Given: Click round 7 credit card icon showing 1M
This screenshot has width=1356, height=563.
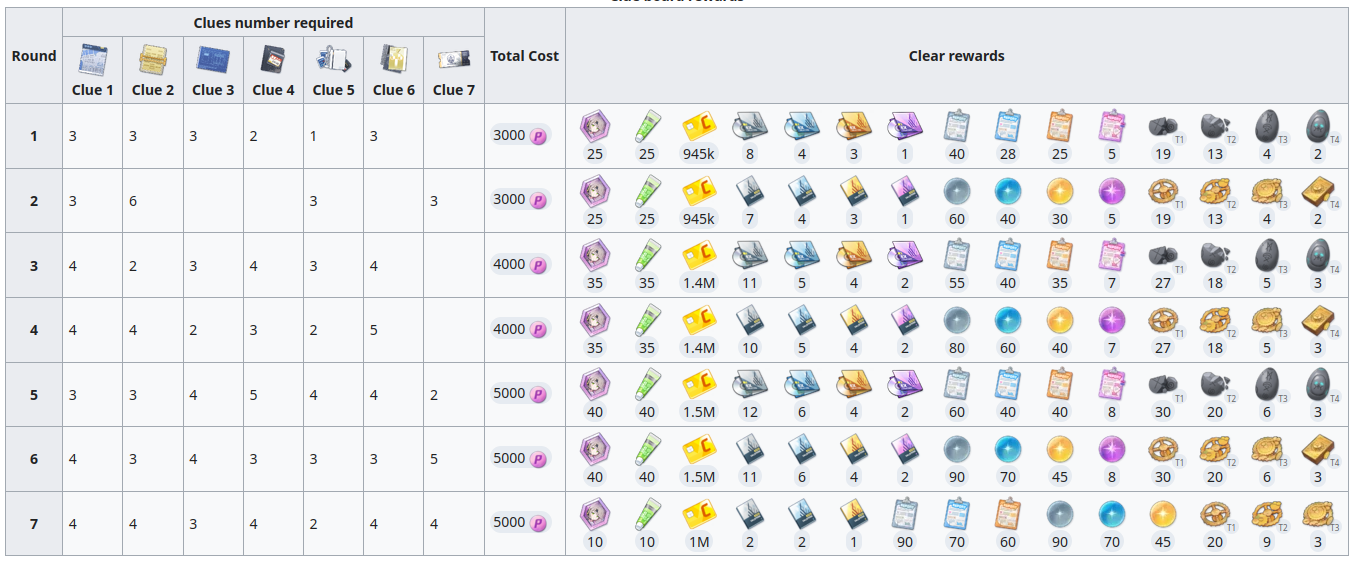Looking at the screenshot, I should (x=698, y=513).
